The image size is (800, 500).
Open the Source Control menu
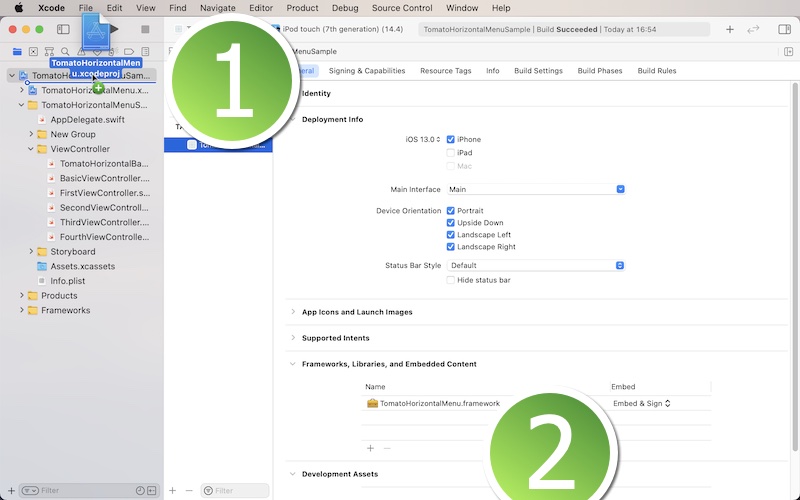(x=402, y=8)
